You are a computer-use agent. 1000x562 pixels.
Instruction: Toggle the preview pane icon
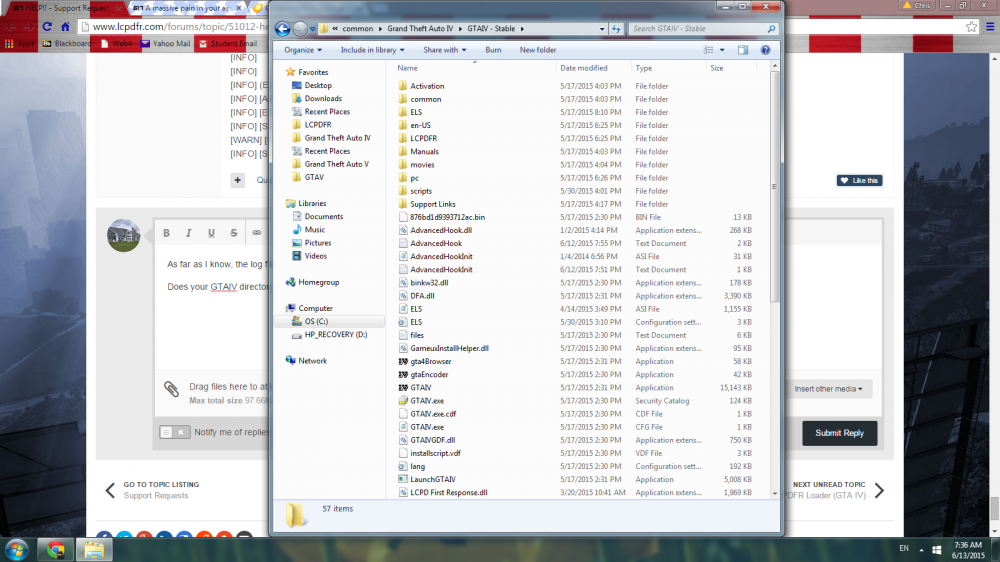tap(743, 50)
